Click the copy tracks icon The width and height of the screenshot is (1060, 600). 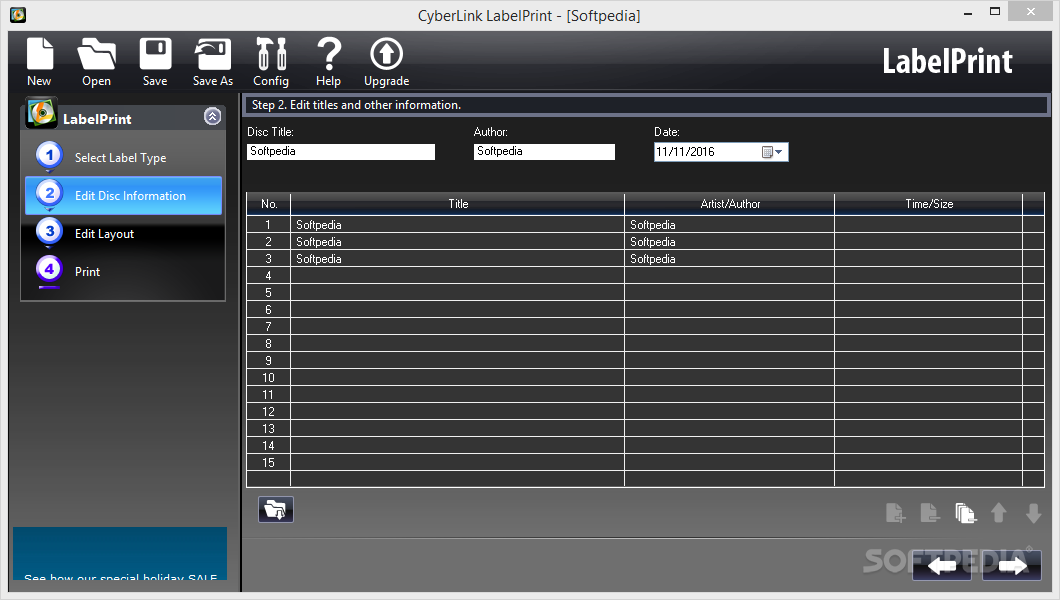click(x=965, y=513)
